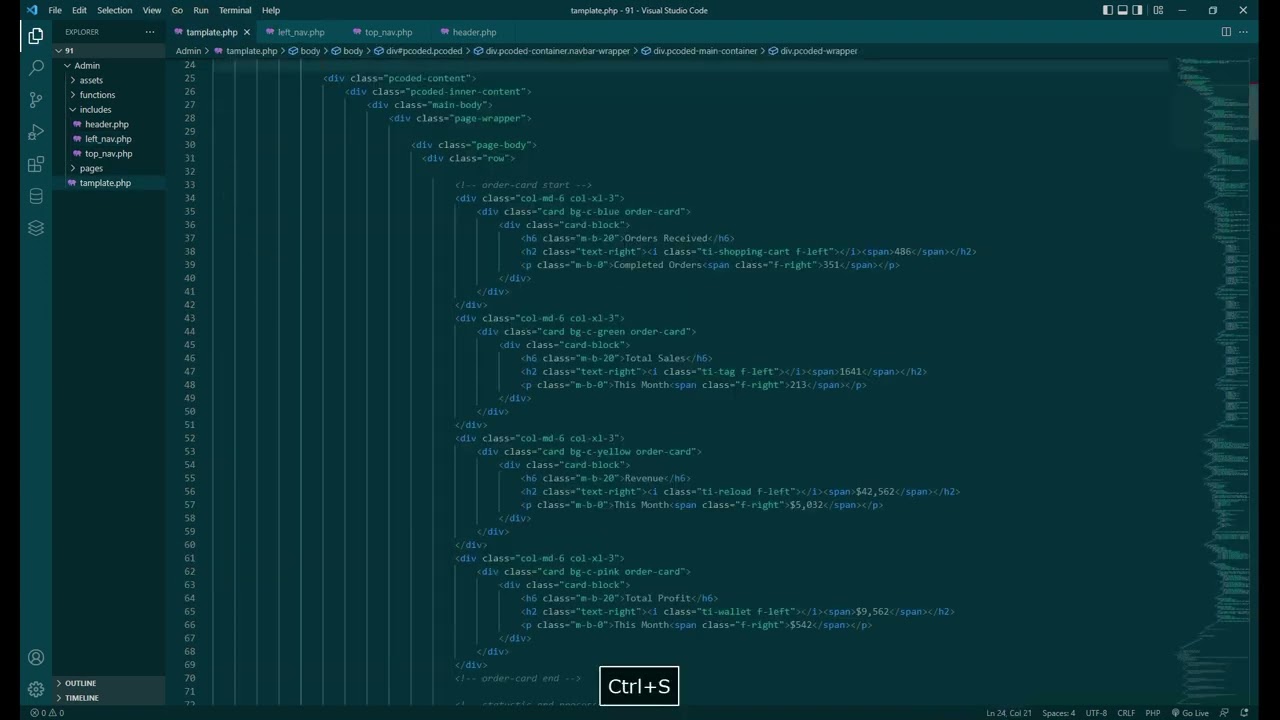Change indentation via Spaces: 4
Screen dimensions: 1280x720
pos(1058,713)
